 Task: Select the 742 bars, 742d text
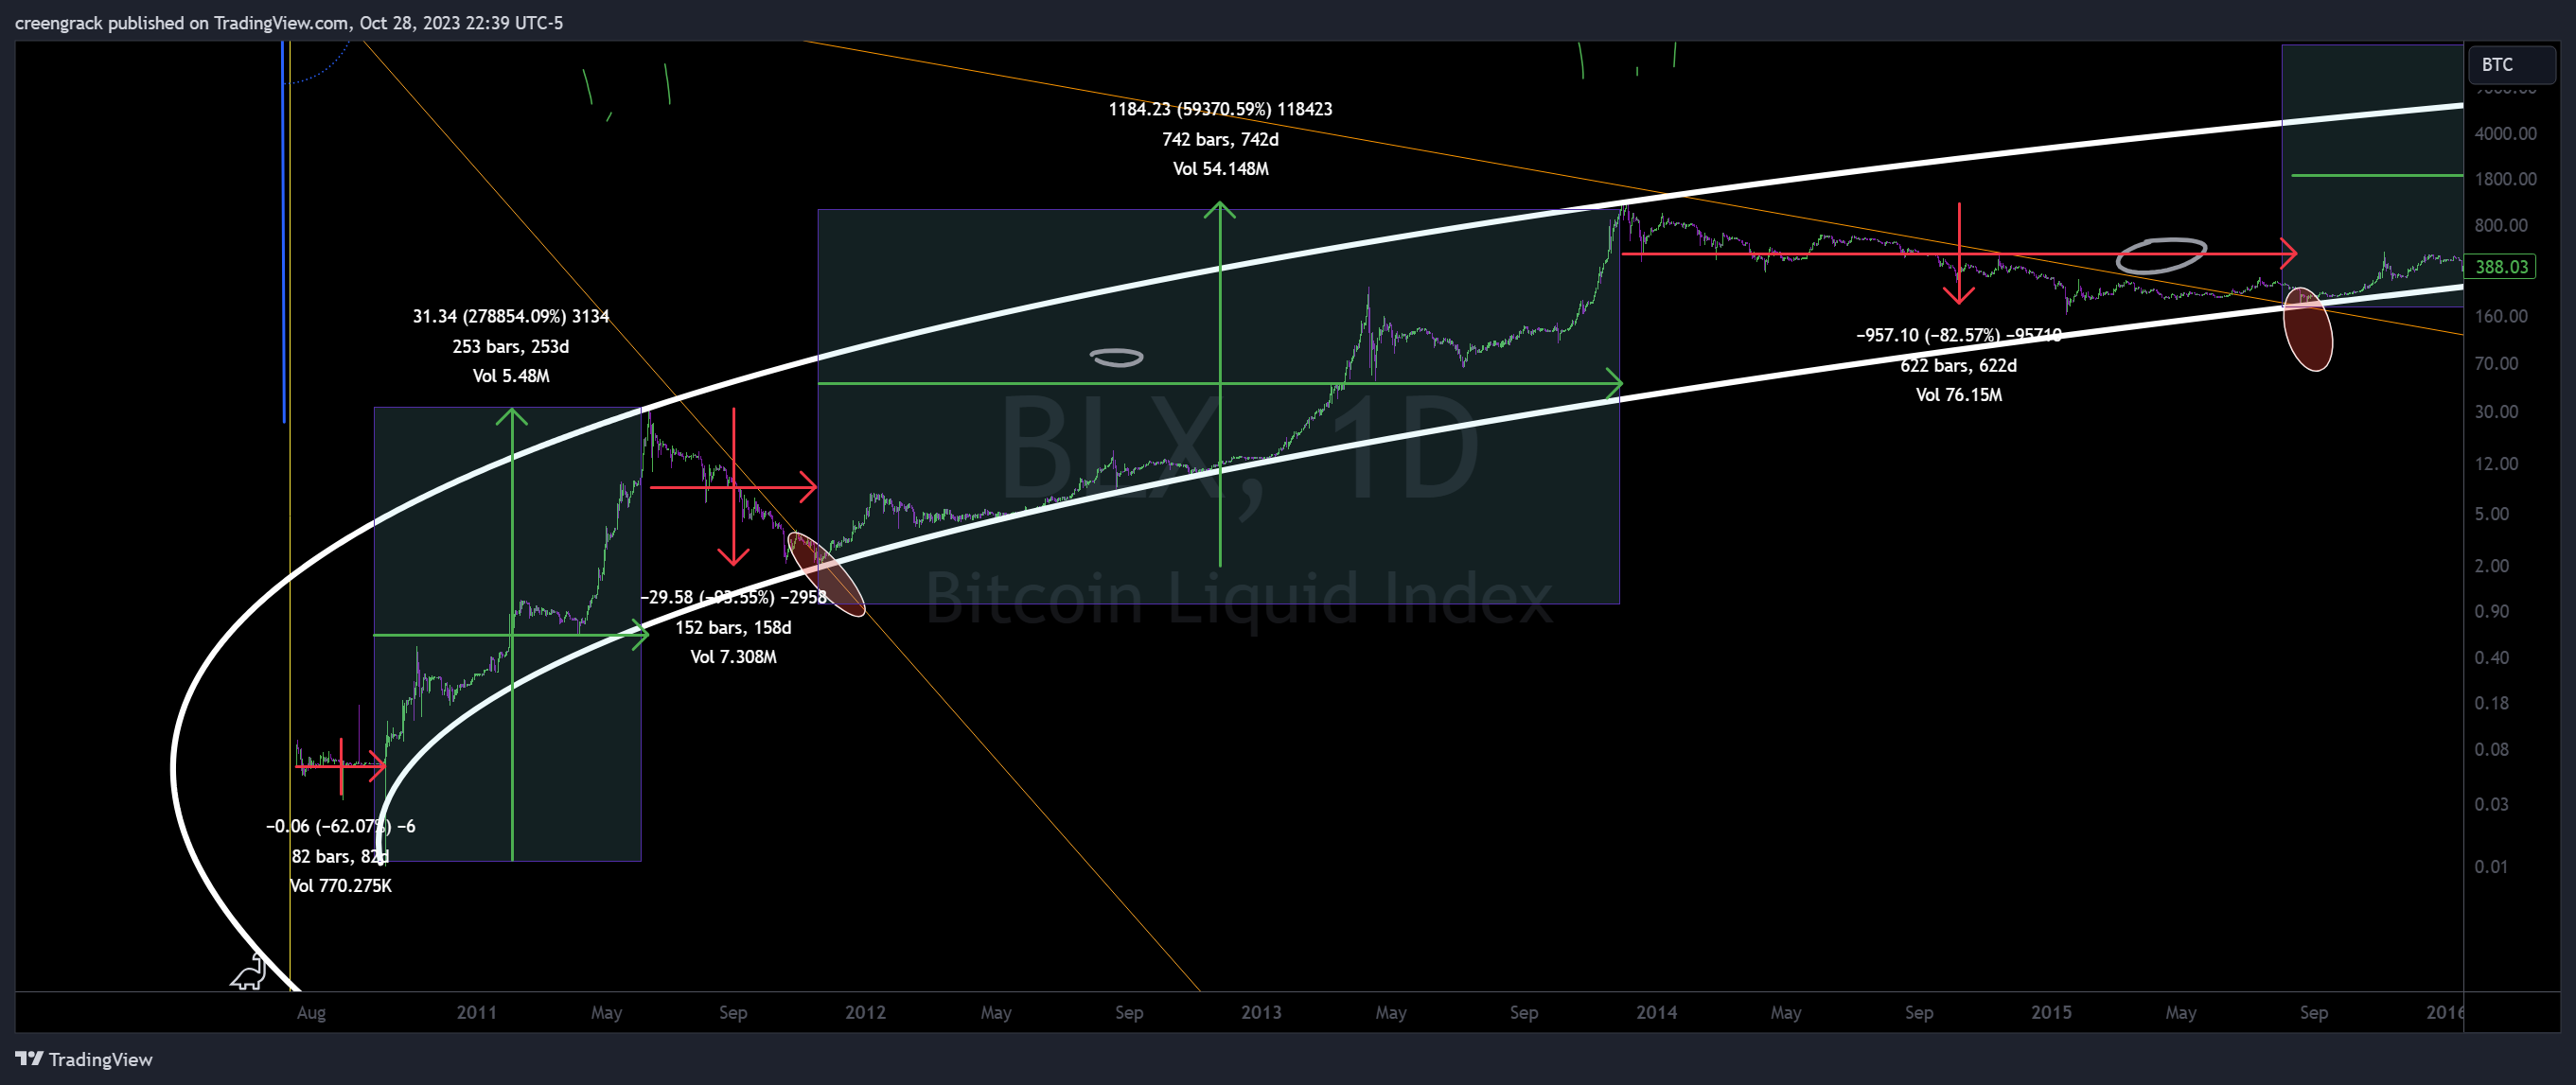click(x=1220, y=139)
